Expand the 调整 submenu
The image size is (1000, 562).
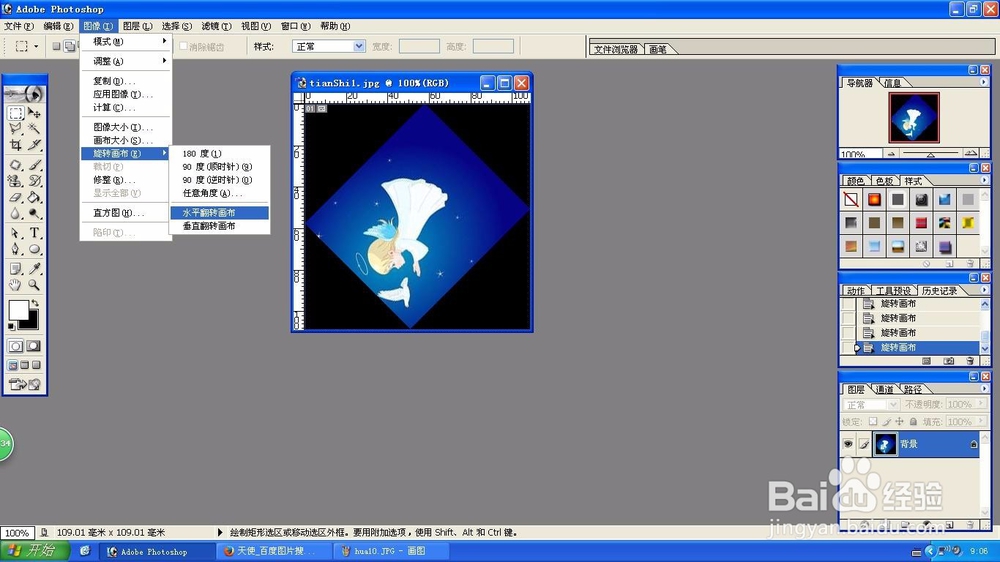(126, 61)
